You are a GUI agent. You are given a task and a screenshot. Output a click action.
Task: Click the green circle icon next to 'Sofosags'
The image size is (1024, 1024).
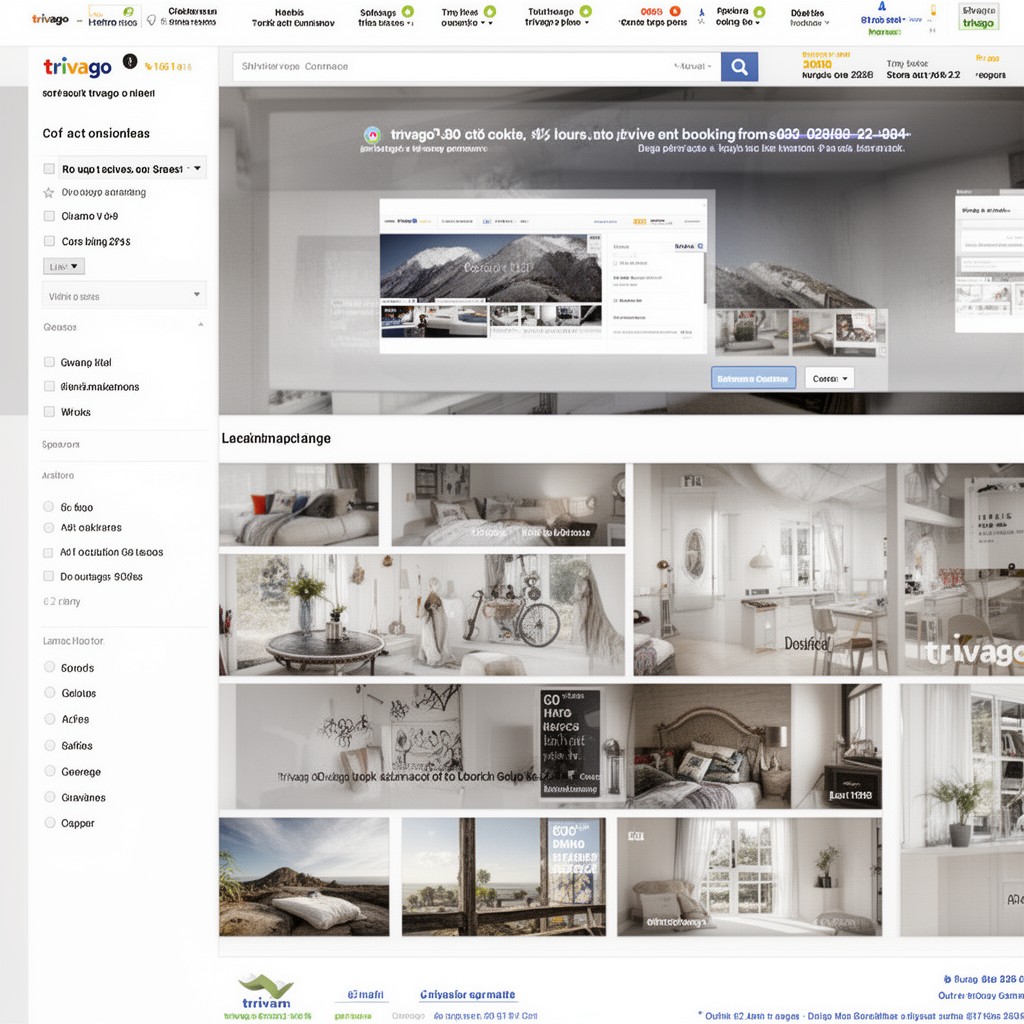(408, 11)
